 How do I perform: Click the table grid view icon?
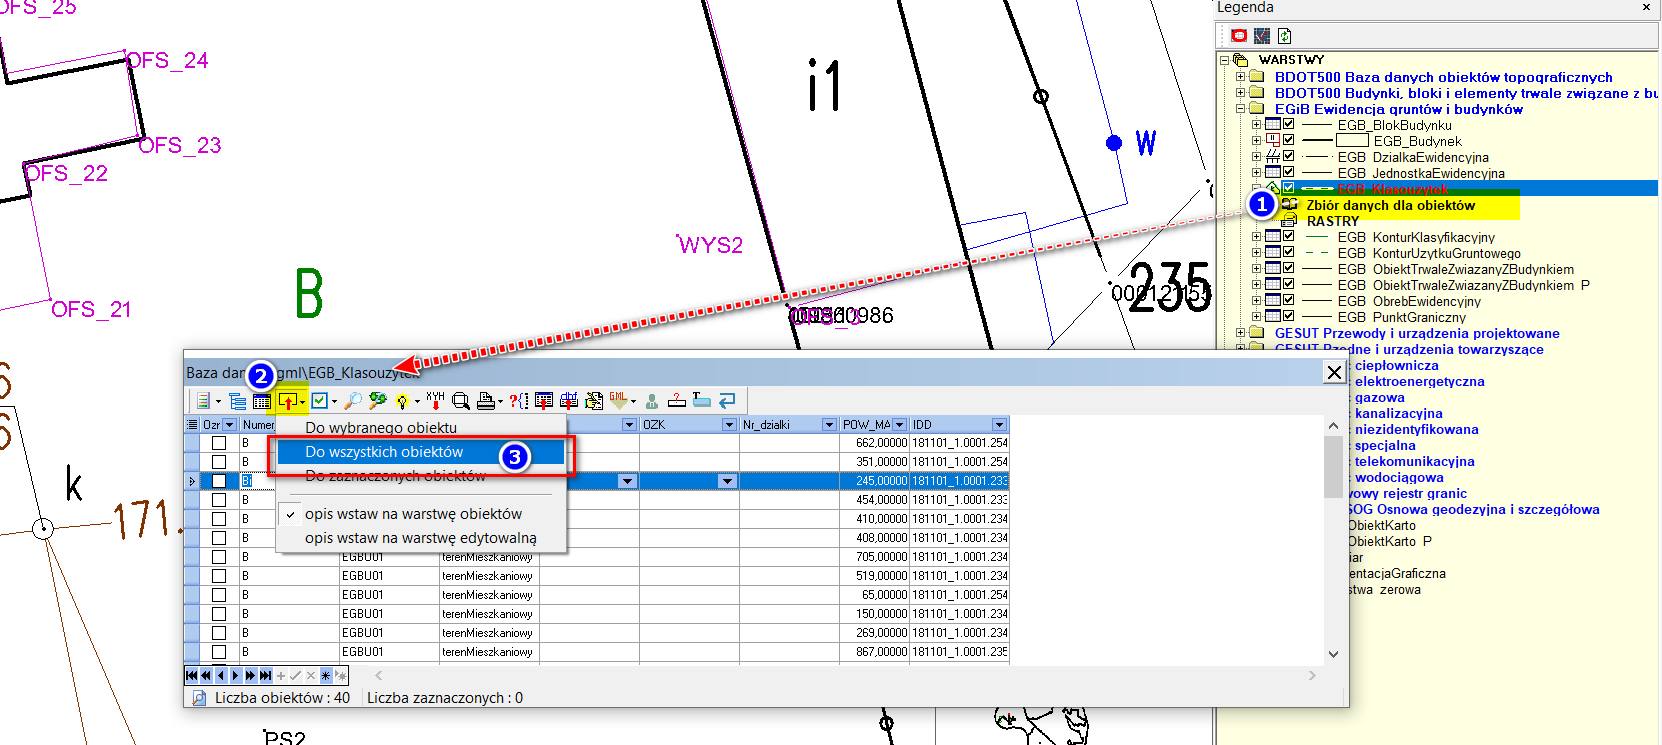click(x=262, y=401)
